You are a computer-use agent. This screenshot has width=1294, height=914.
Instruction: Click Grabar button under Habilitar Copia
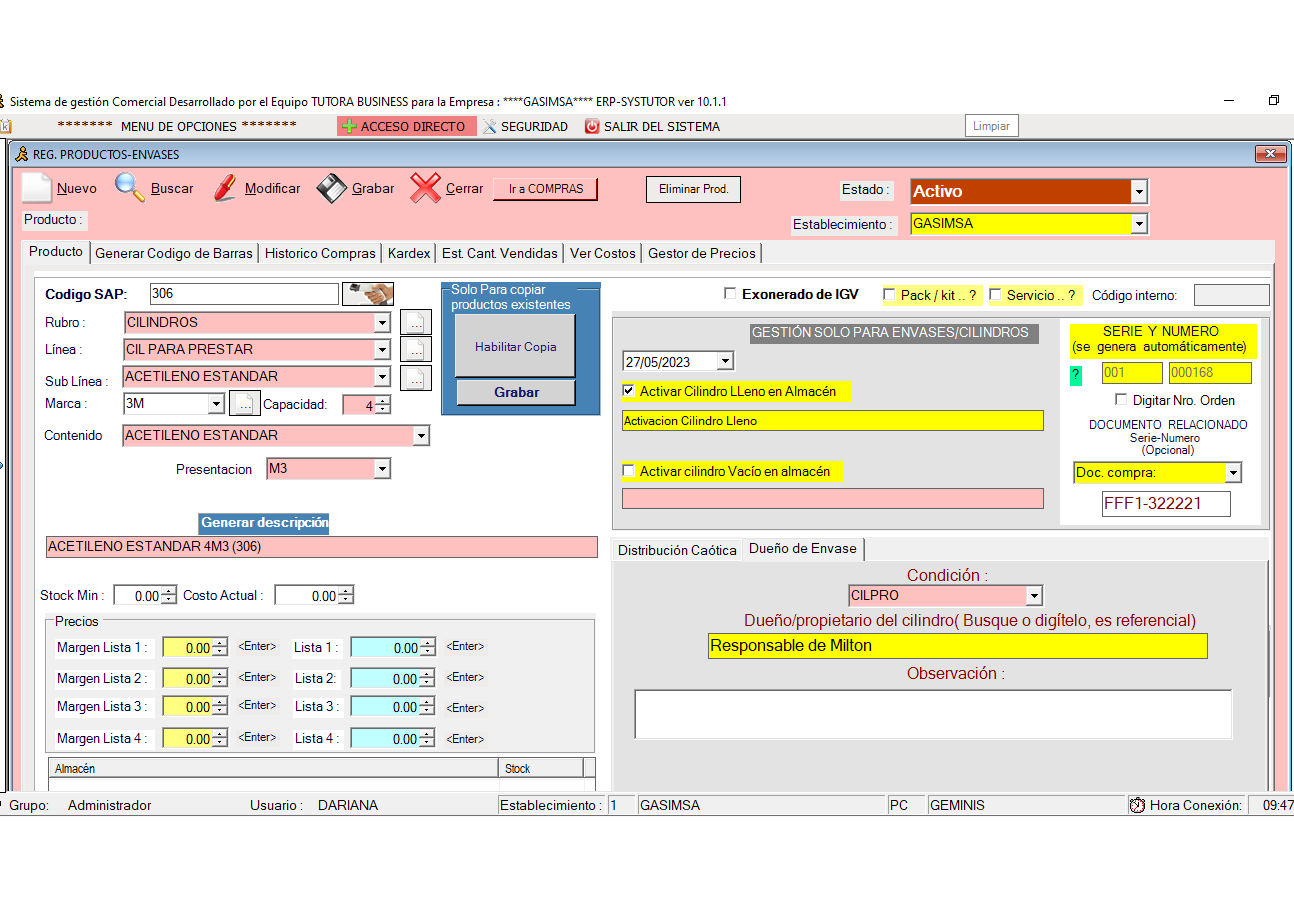pyautogui.click(x=516, y=392)
